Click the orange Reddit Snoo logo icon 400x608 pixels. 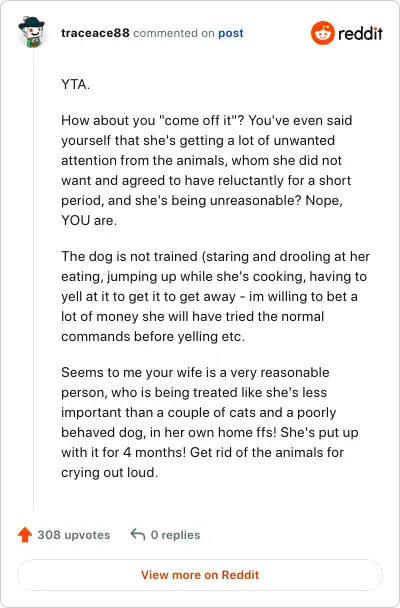pos(322,33)
